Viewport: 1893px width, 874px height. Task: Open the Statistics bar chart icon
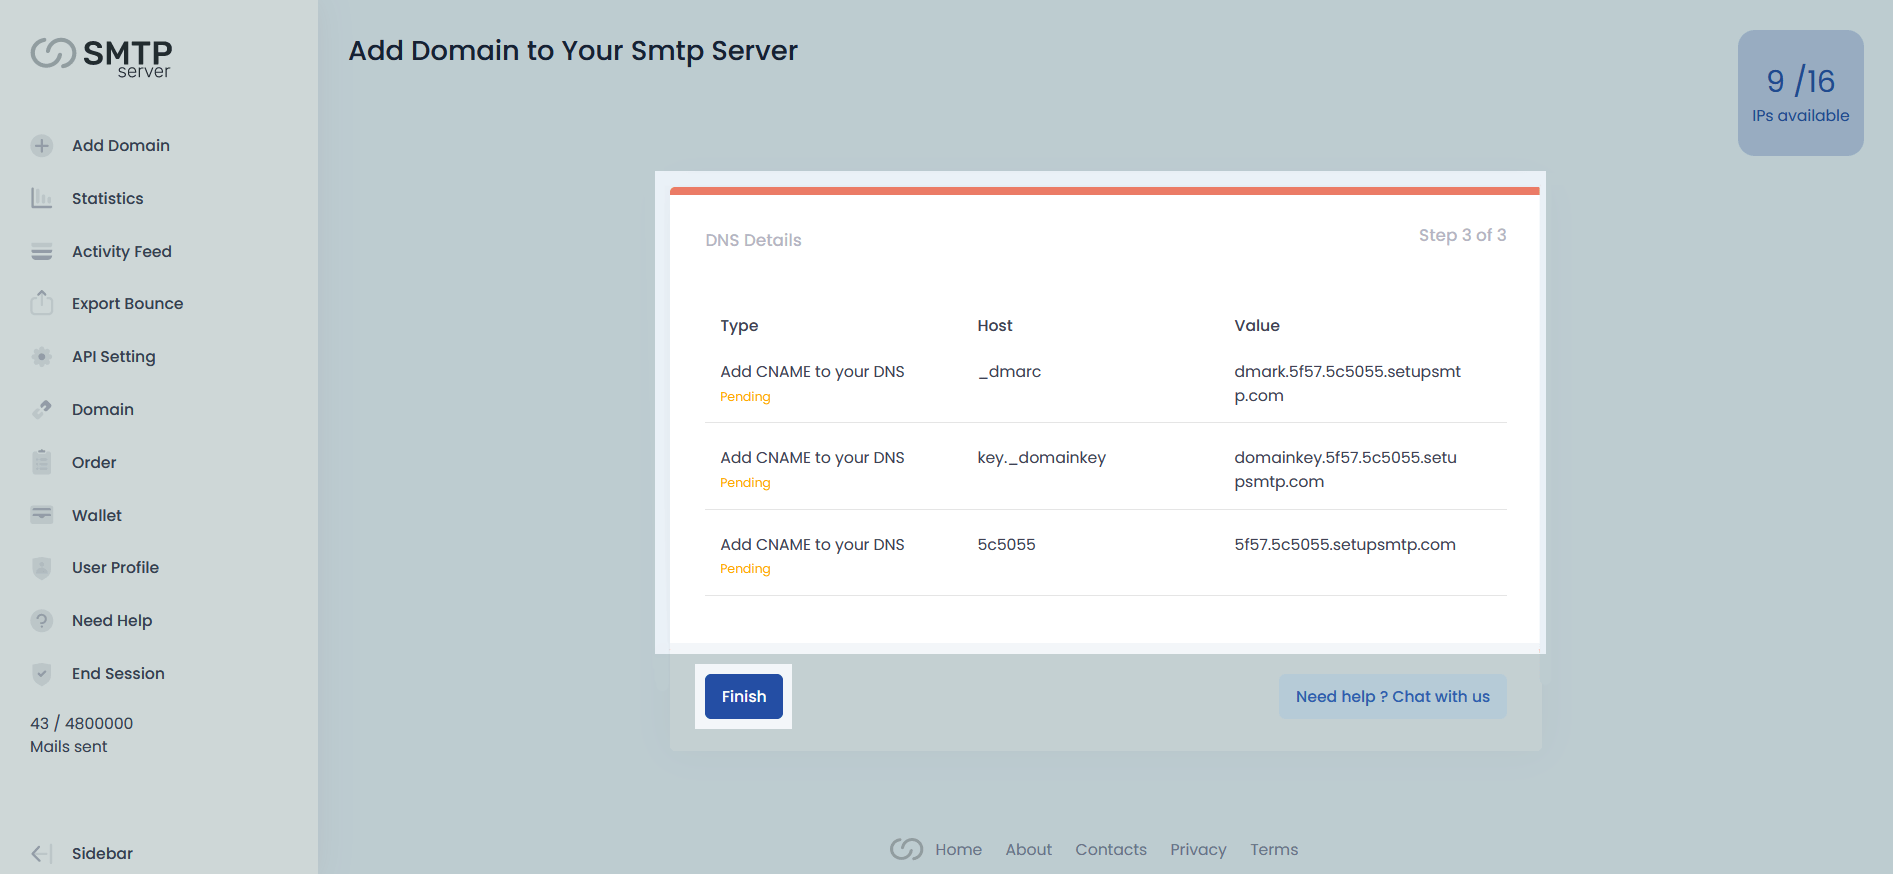coord(41,199)
